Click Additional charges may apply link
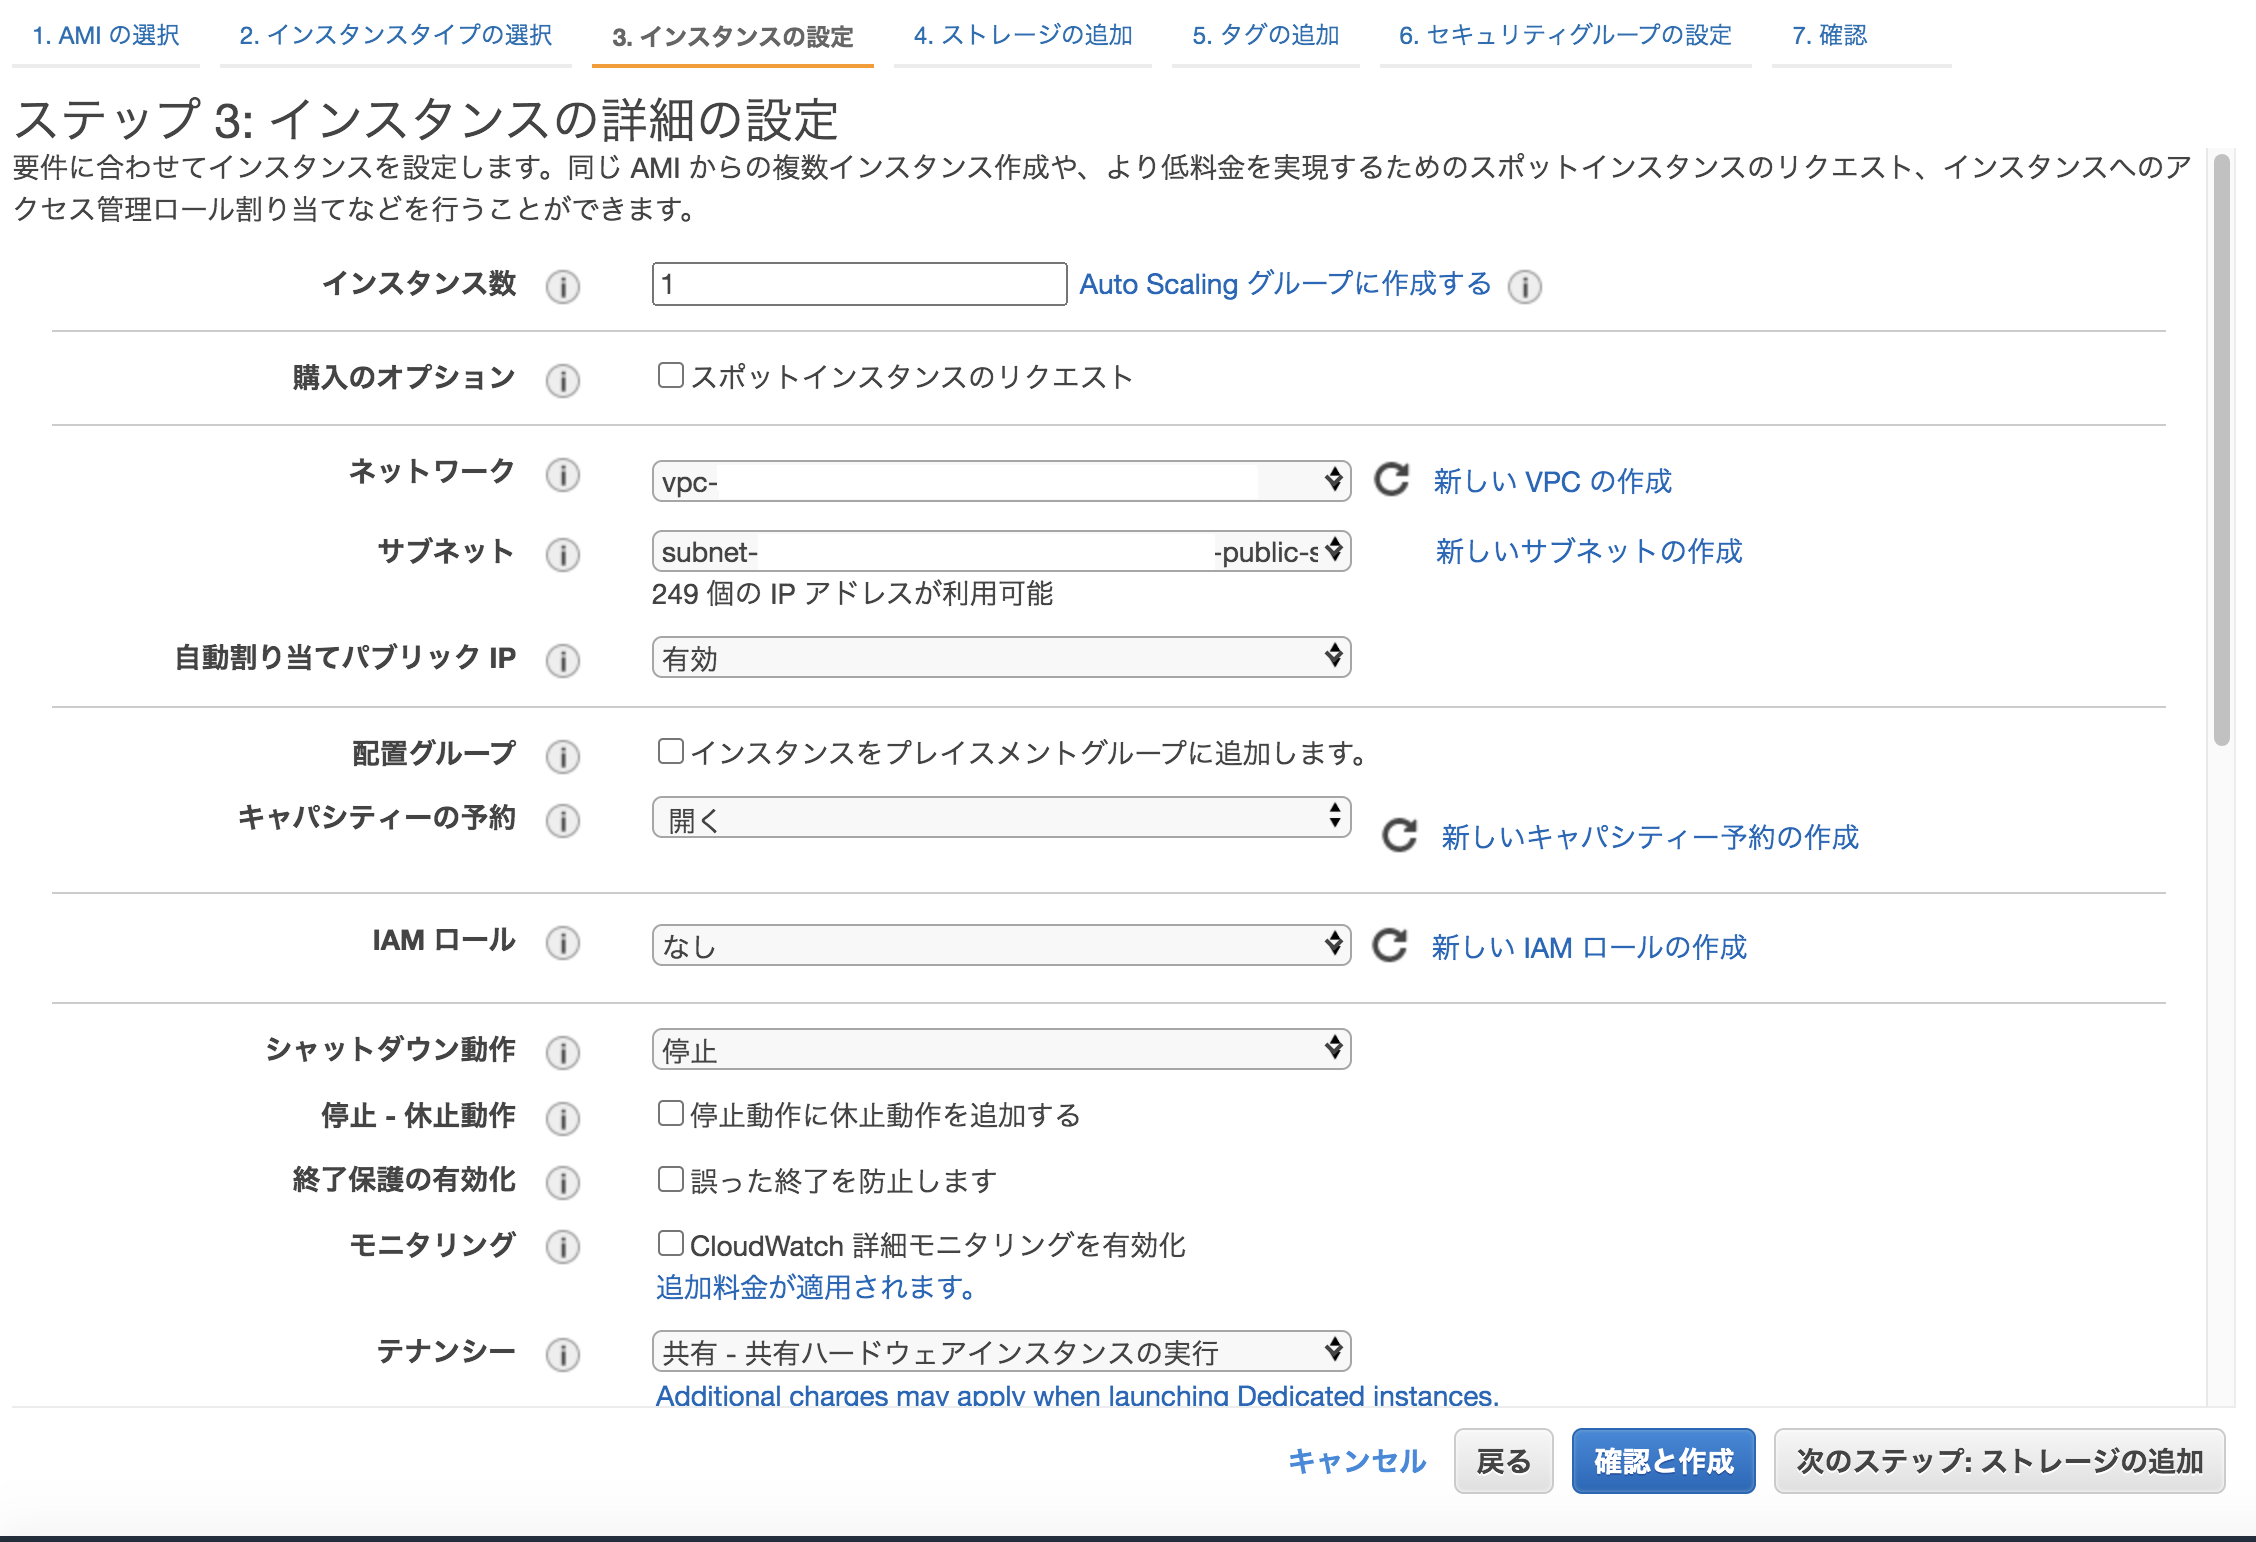Viewport: 2256px width, 1542px height. tap(1078, 1395)
